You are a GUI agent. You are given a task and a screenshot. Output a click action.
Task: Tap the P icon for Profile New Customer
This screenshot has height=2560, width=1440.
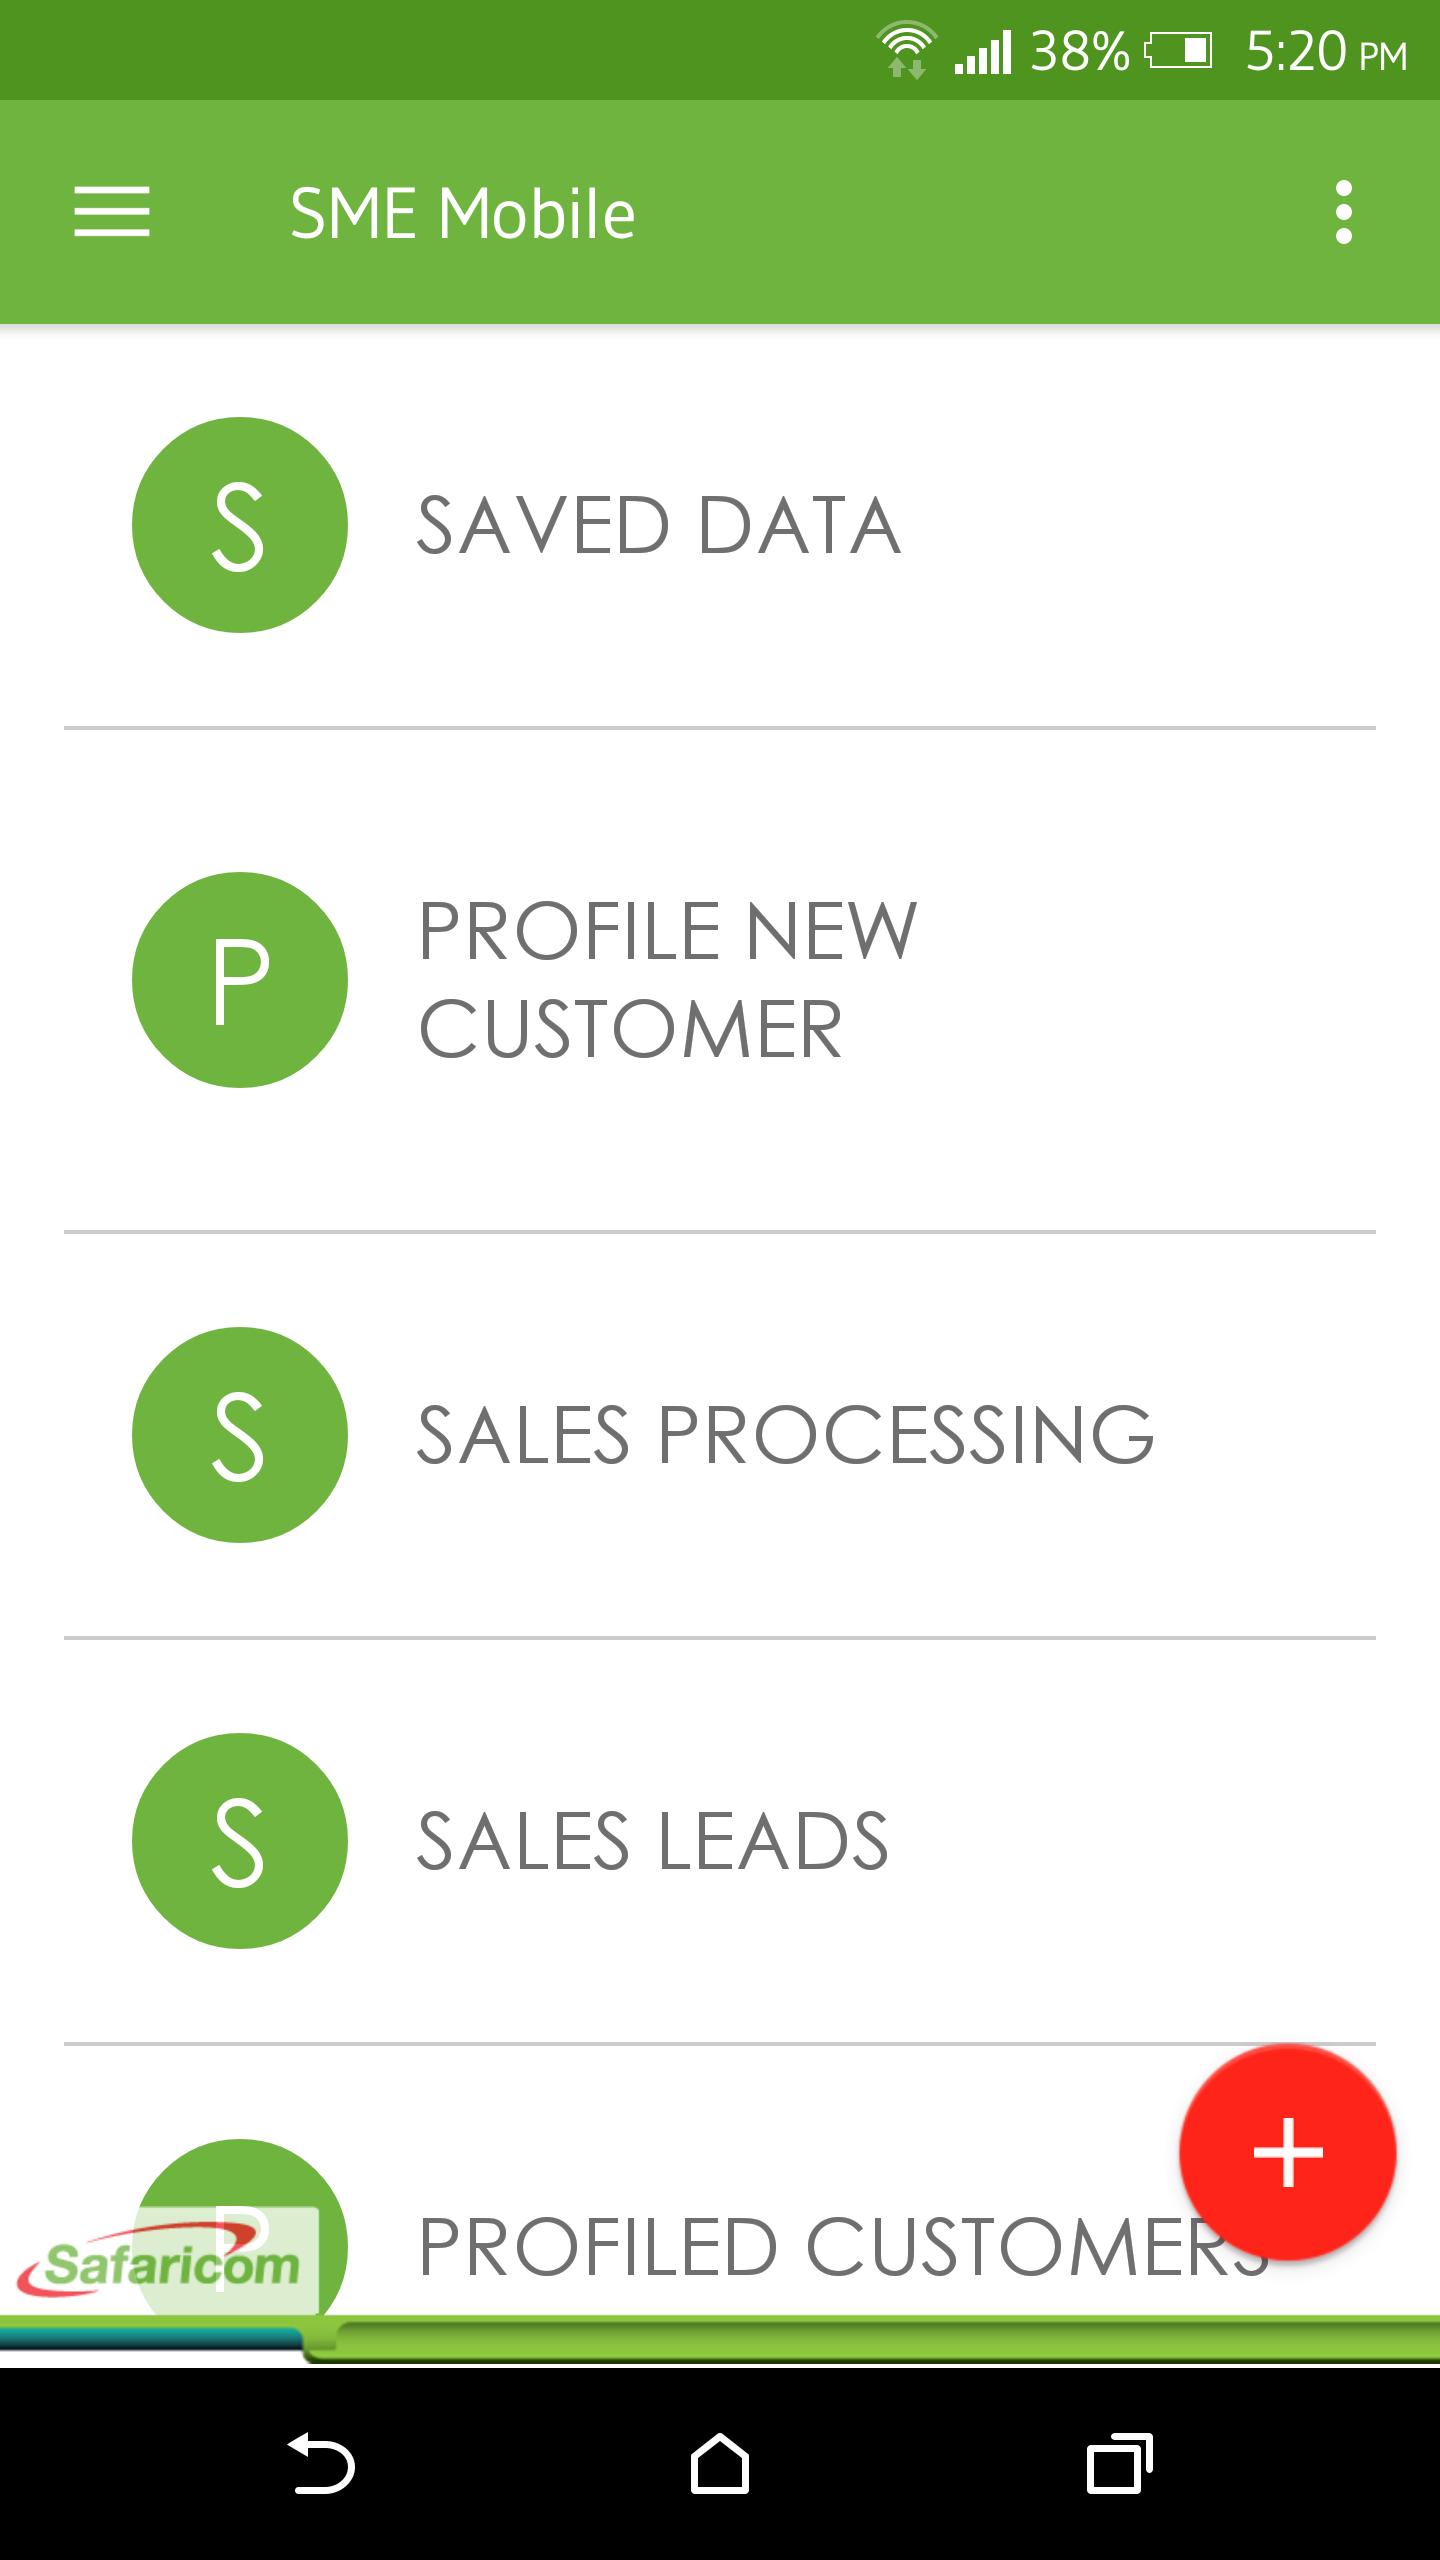click(x=240, y=980)
